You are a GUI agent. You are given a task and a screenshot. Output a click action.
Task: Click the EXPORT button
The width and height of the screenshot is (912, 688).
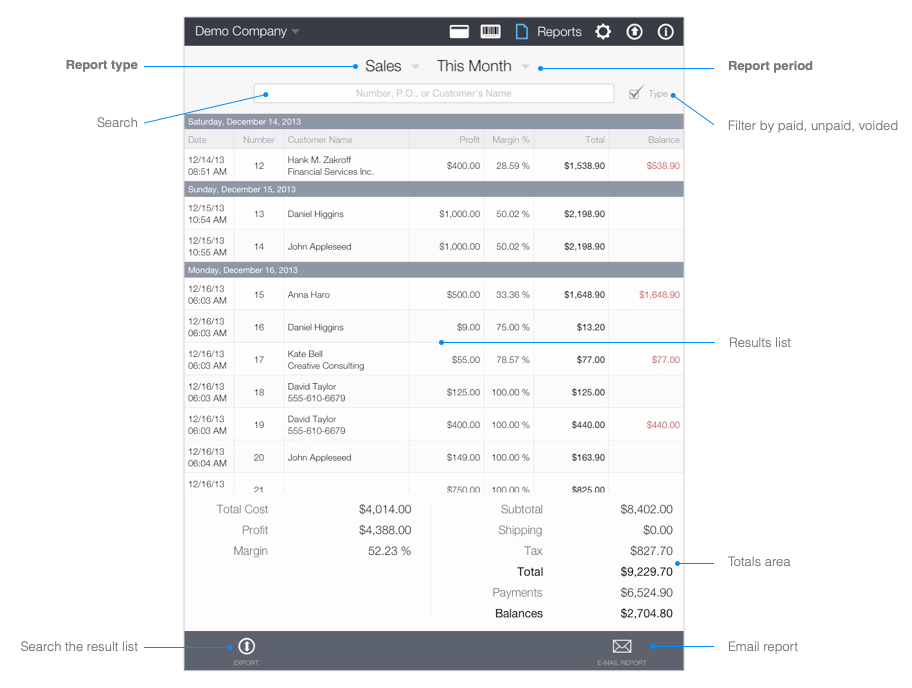[x=247, y=650]
